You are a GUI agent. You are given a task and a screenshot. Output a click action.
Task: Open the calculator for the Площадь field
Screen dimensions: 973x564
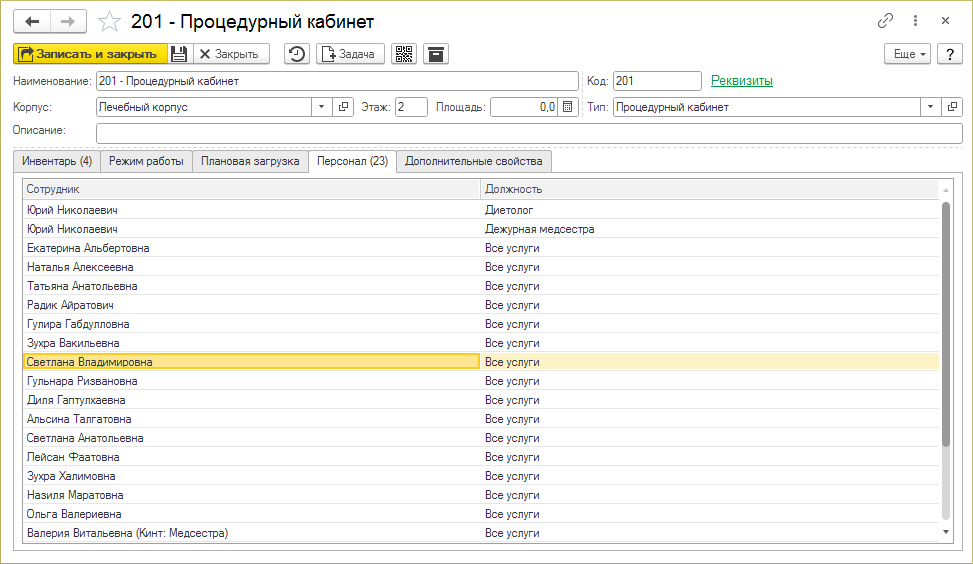pyautogui.click(x=568, y=107)
